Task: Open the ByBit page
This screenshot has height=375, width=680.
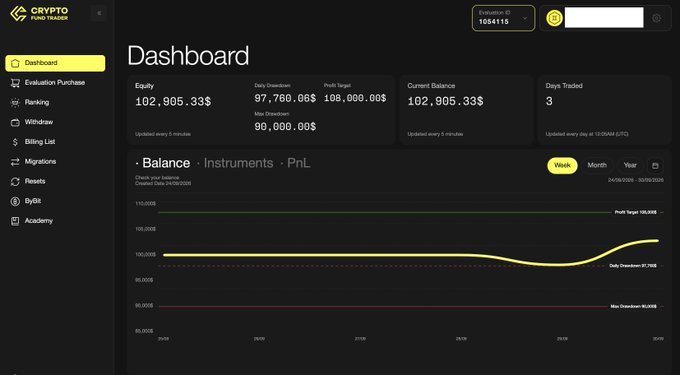Action: click(x=33, y=201)
